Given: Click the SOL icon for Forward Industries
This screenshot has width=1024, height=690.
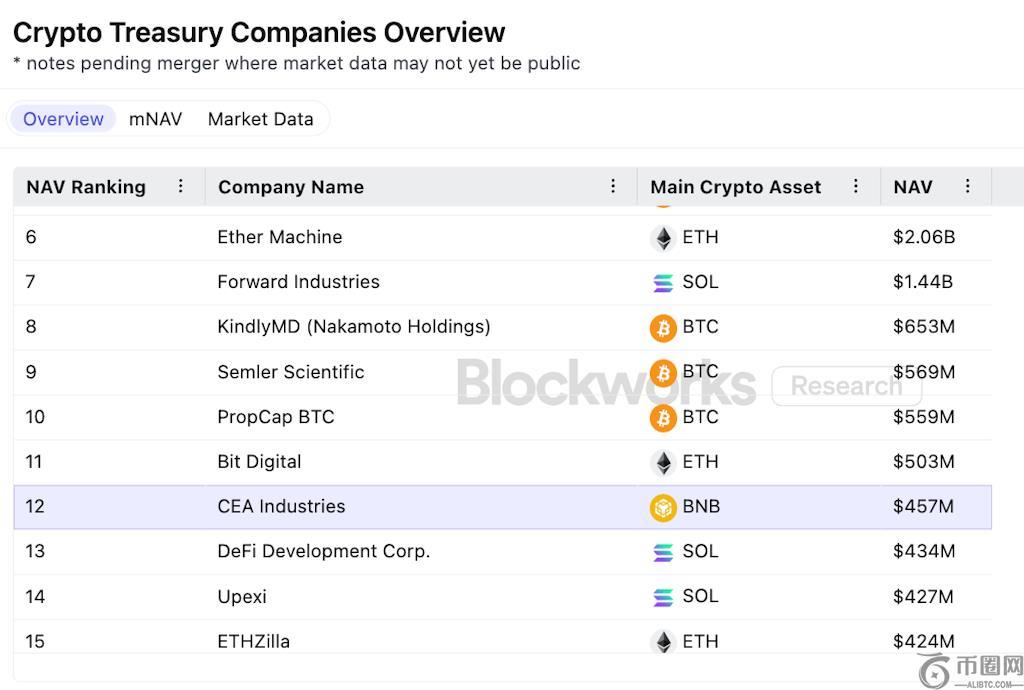Looking at the screenshot, I should coord(663,283).
